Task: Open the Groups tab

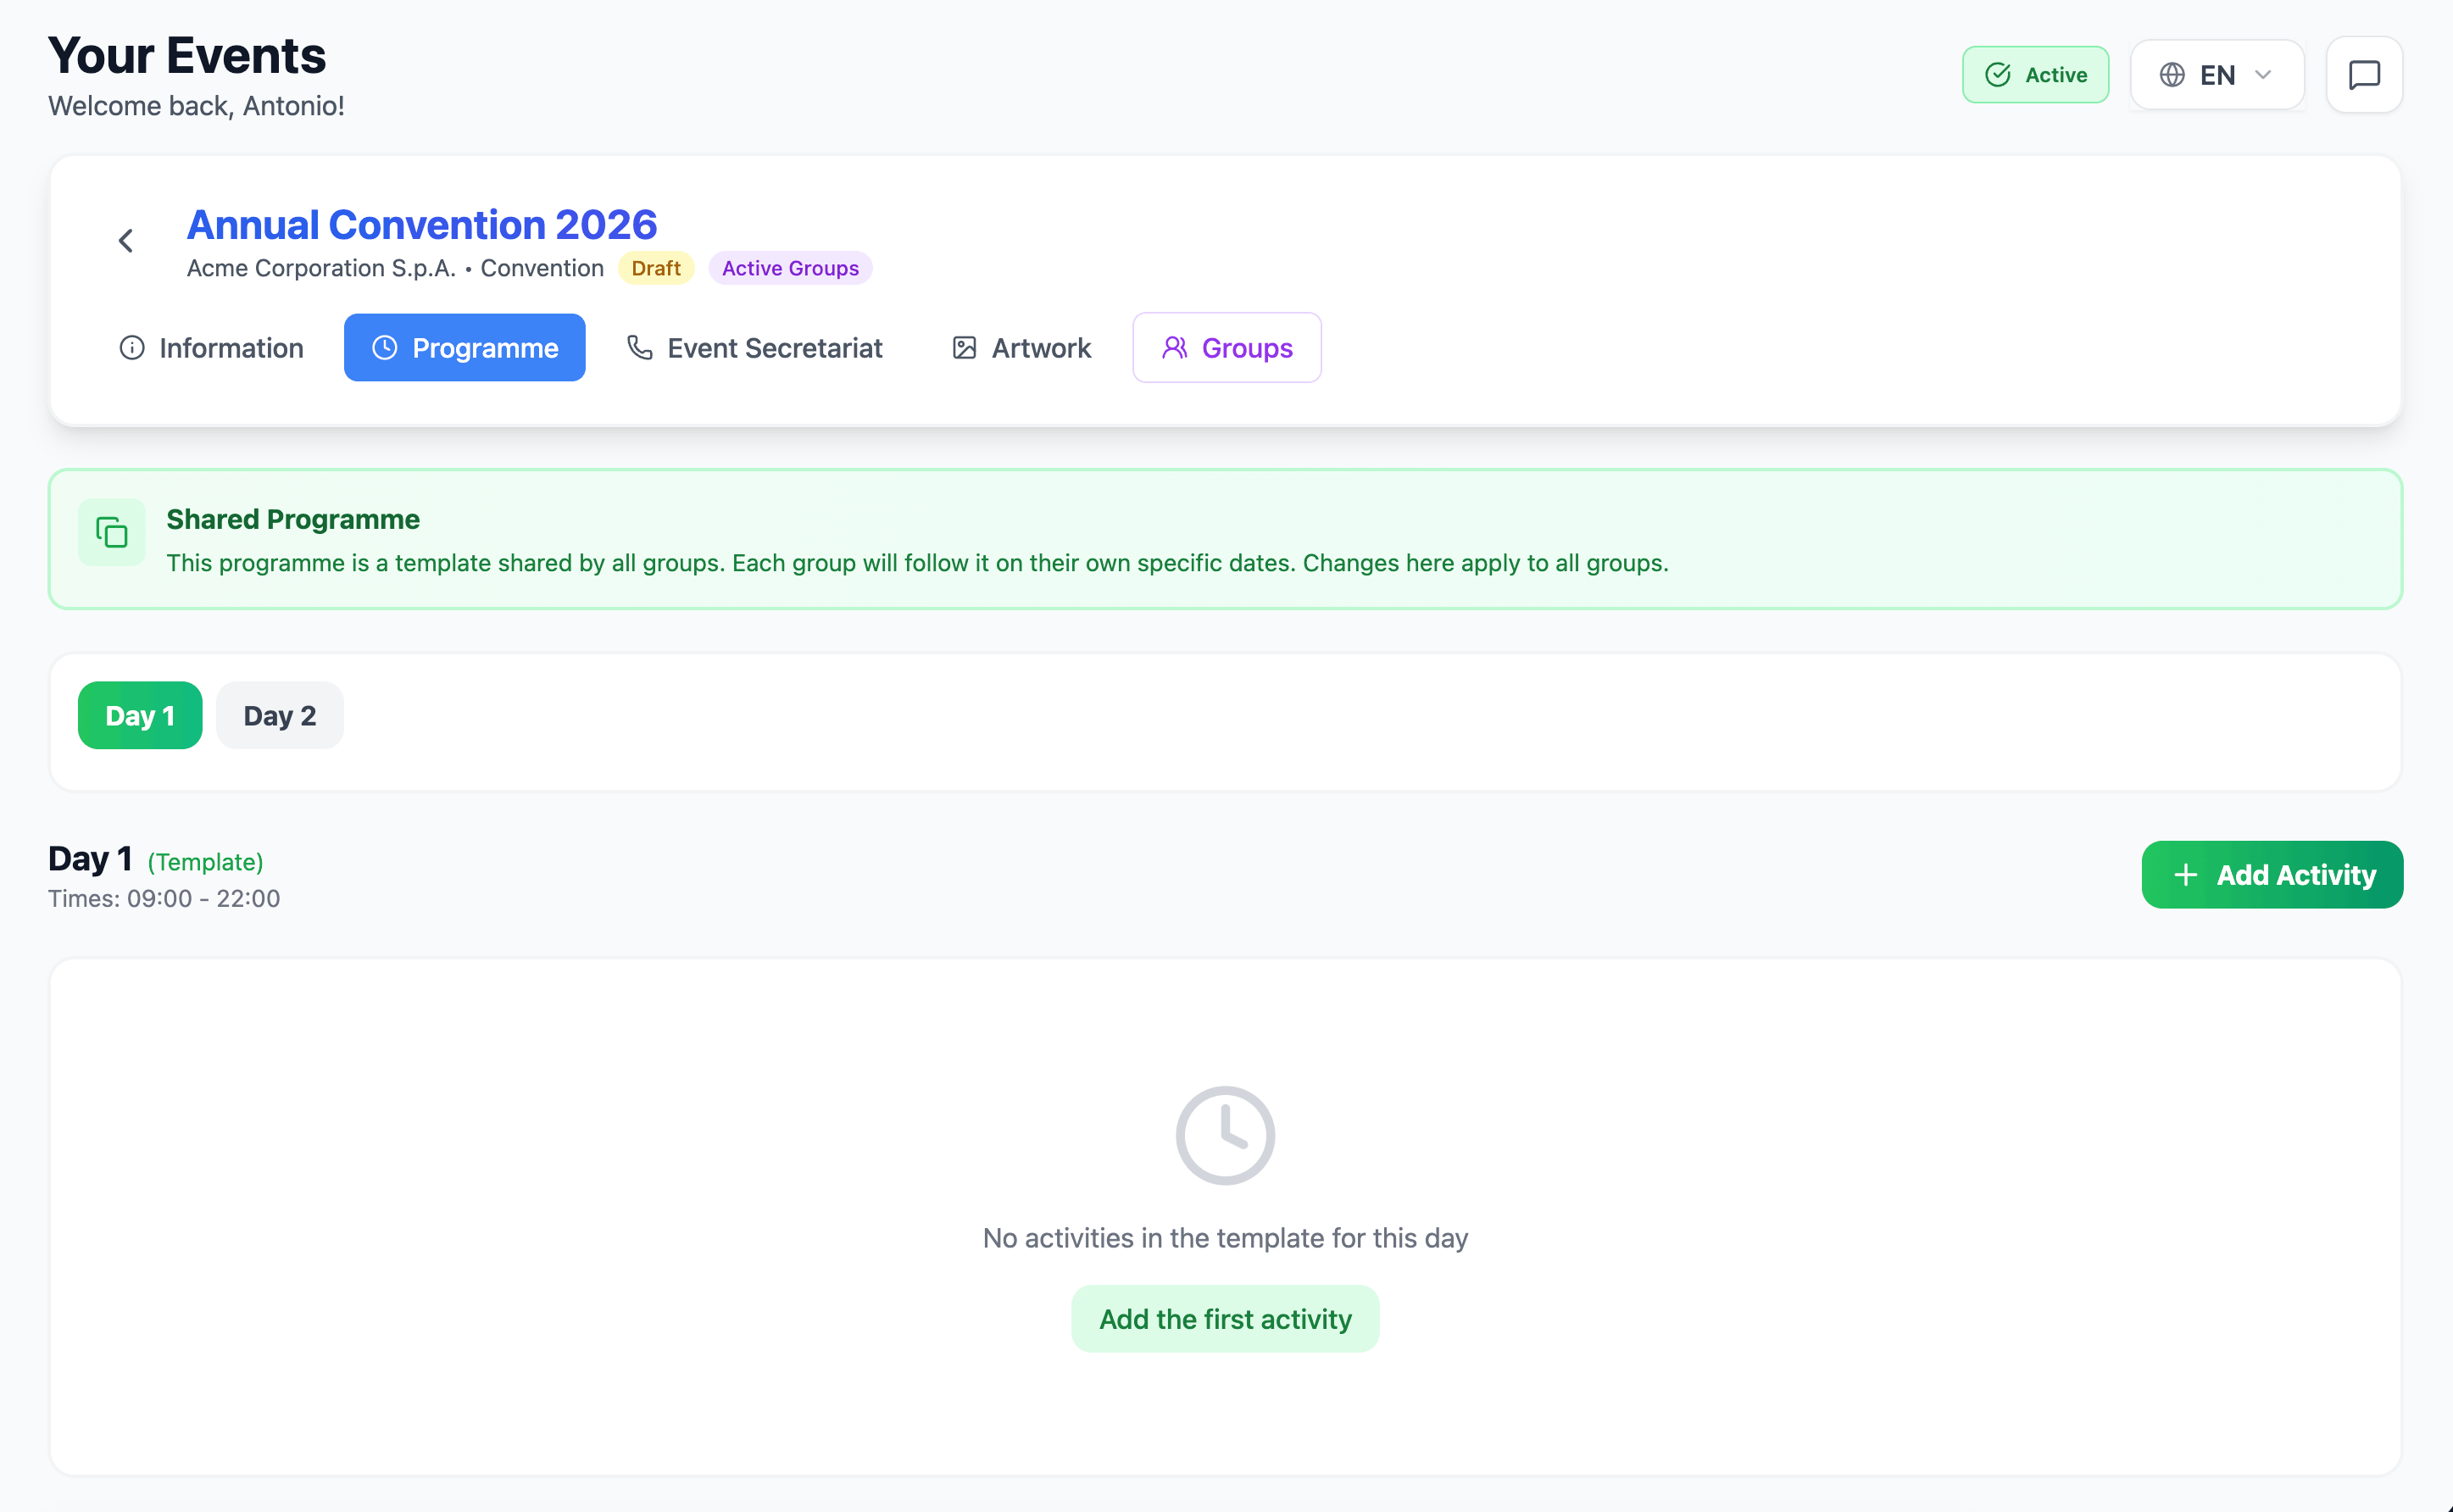Action: coord(1227,348)
